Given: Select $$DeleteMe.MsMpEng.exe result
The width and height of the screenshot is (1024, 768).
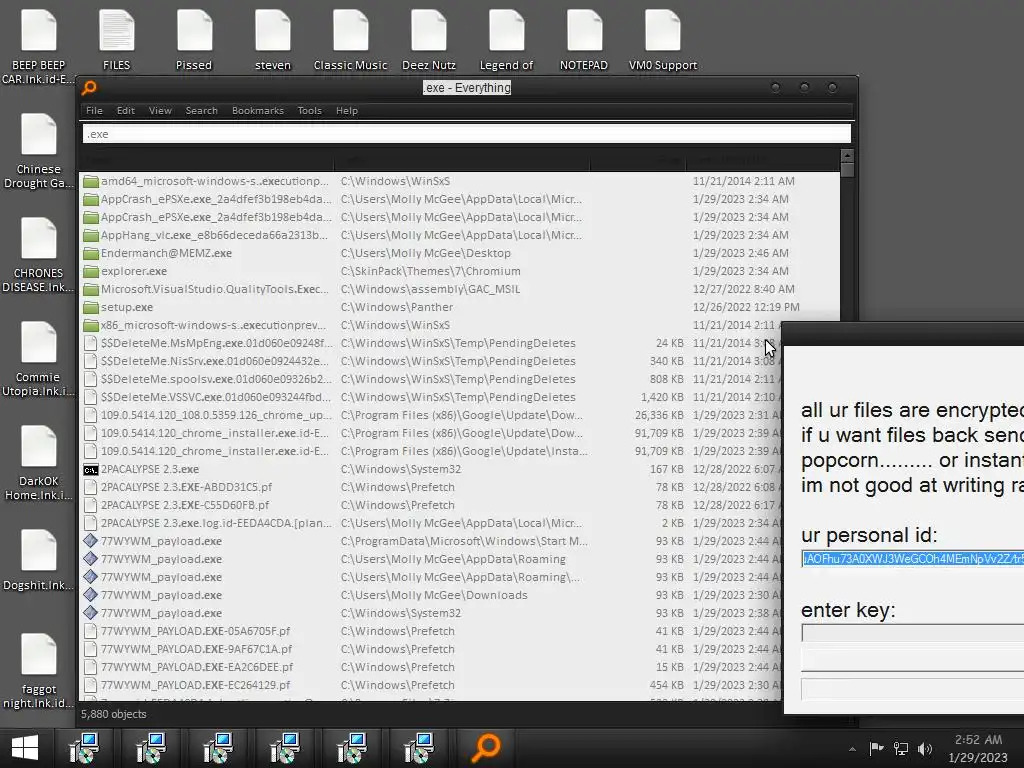Looking at the screenshot, I should tap(430, 343).
